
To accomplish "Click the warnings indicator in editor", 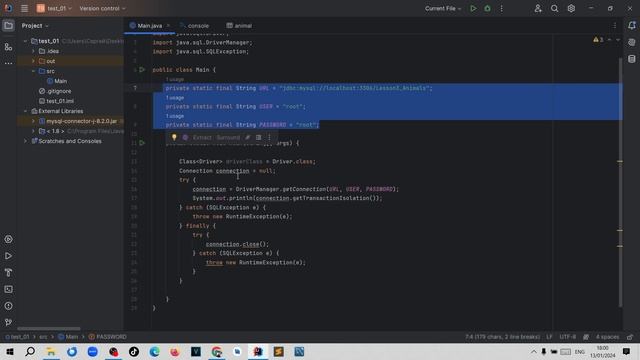I will point(598,40).
